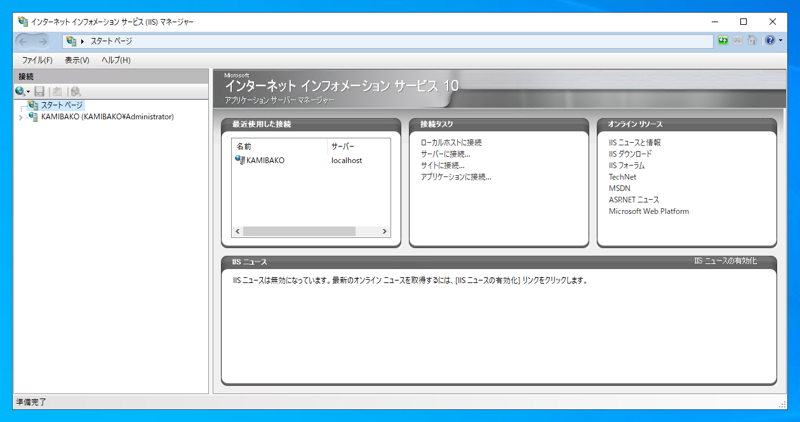Click the IIS Manager title bar app icon
The image size is (800, 422).
click(x=23, y=22)
